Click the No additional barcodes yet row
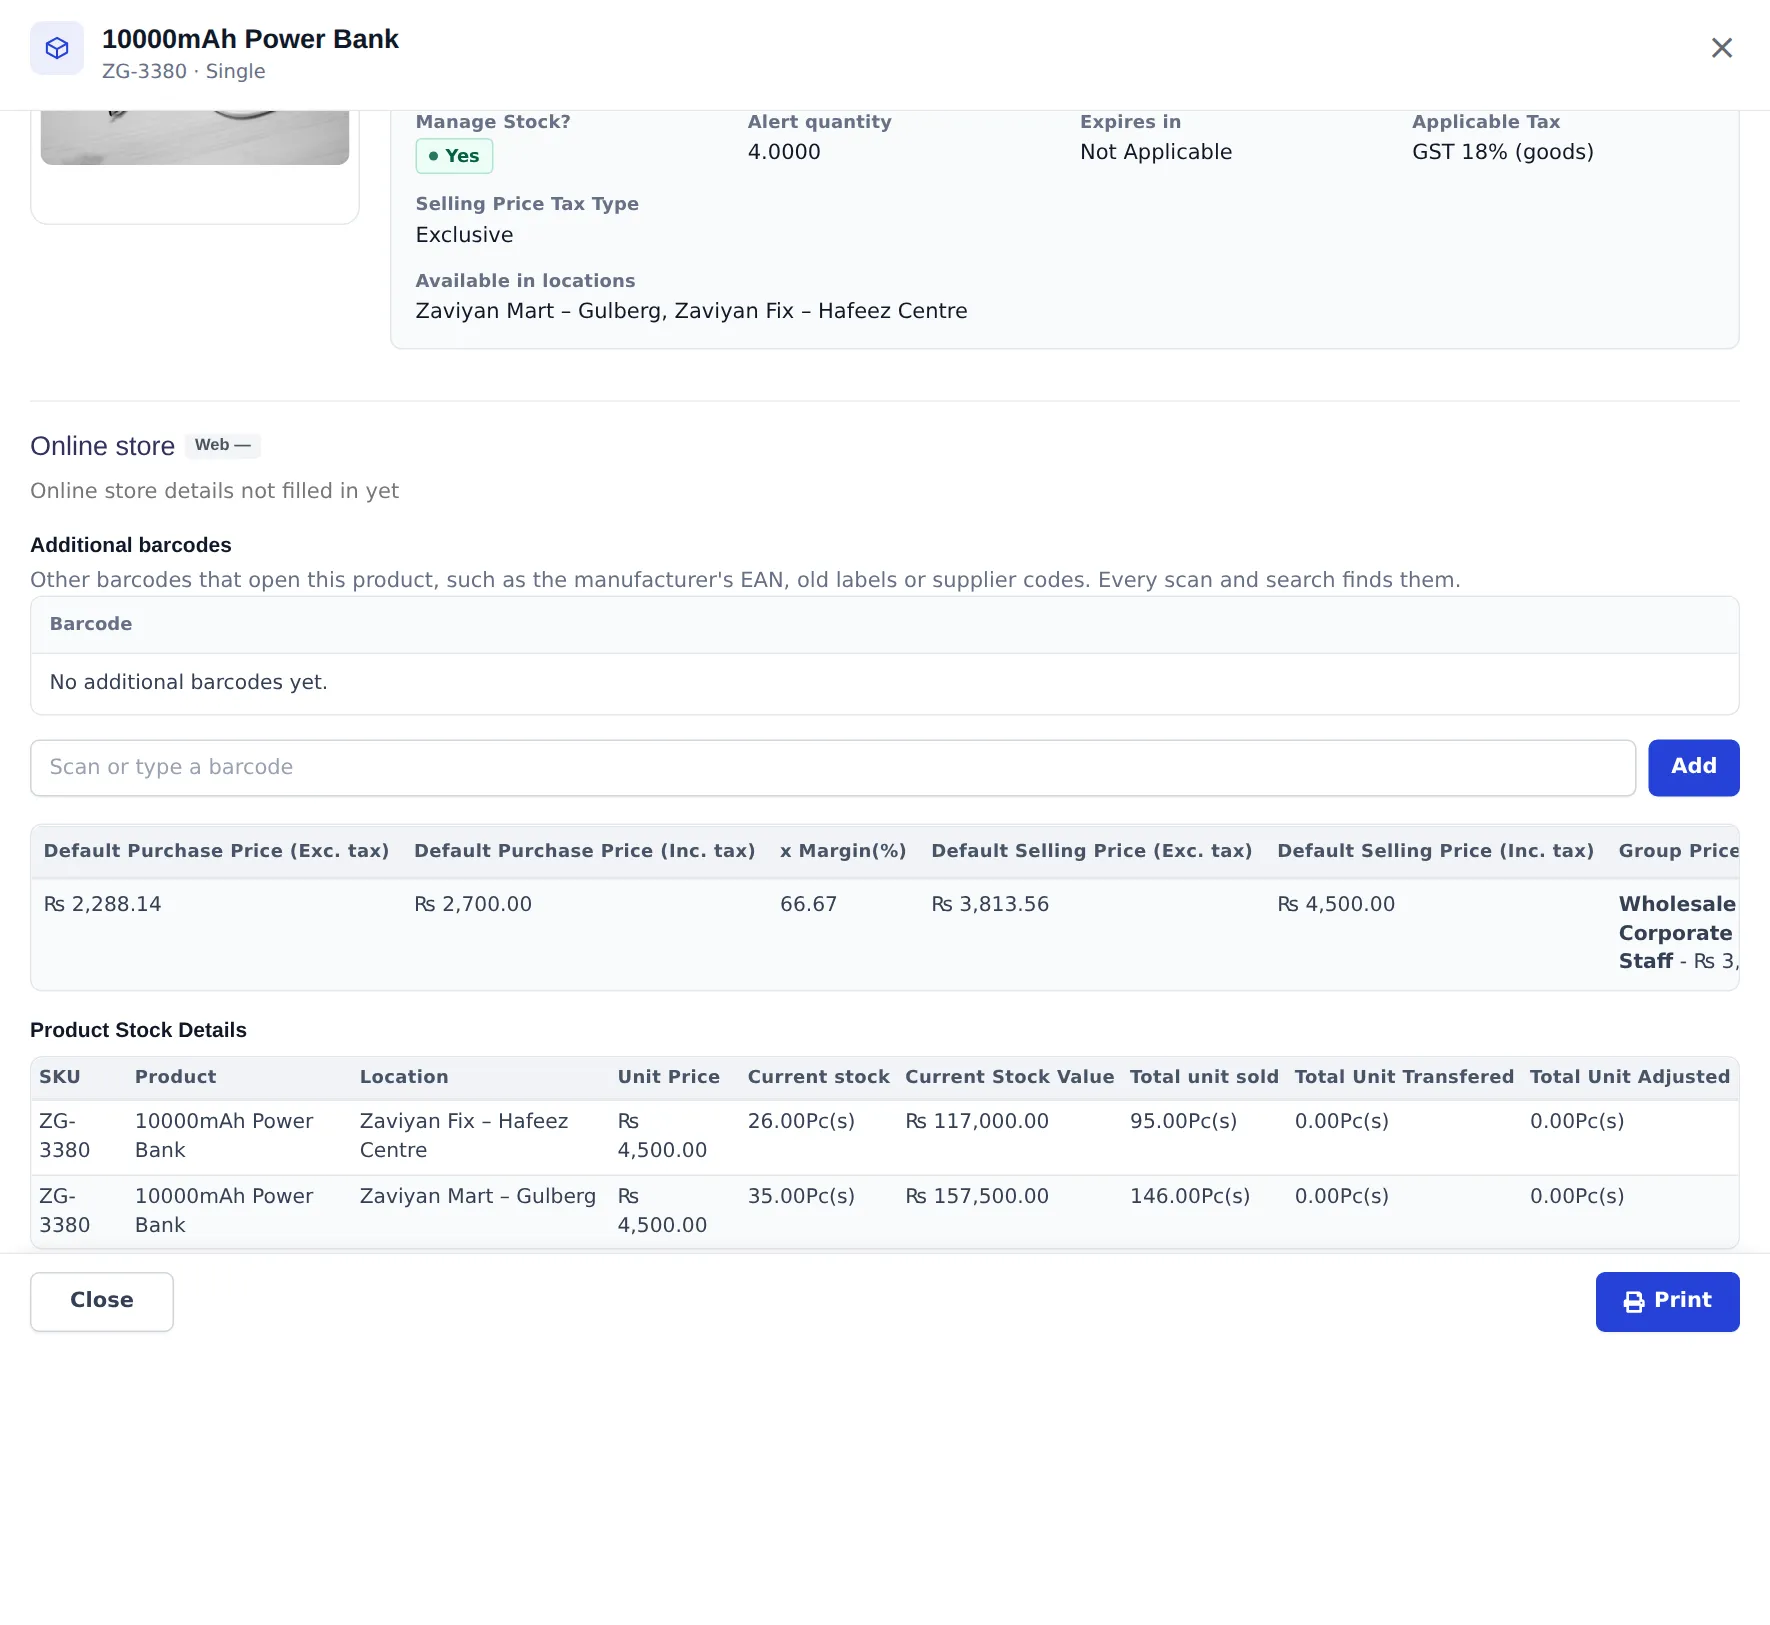The width and height of the screenshot is (1770, 1625). coord(884,683)
